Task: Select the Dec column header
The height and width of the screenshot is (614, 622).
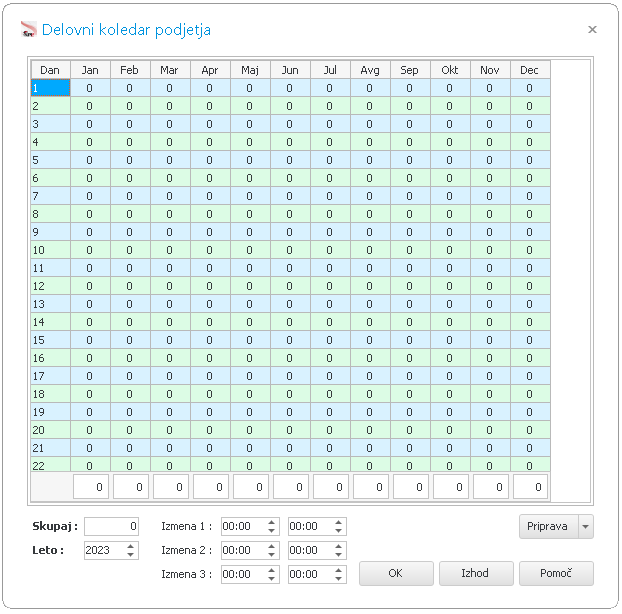Action: click(x=530, y=70)
